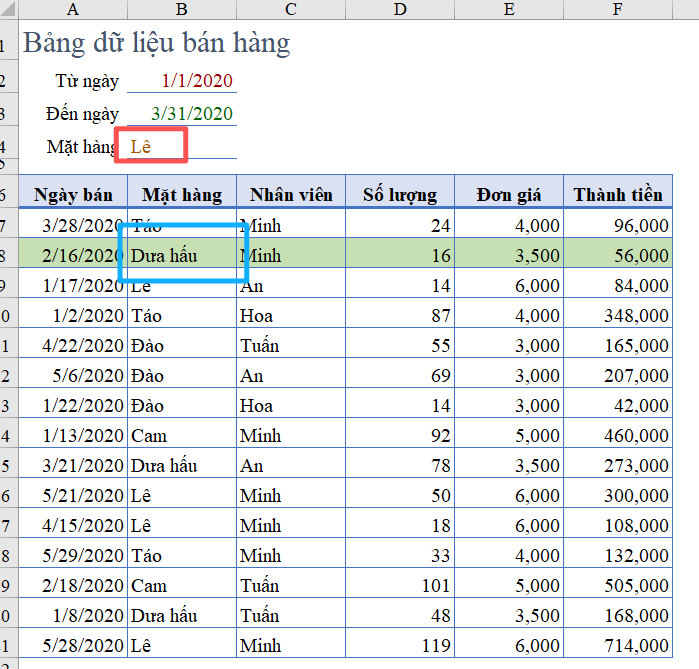
Task: Select the date cell 1/17/2020
Action: pyautogui.click(x=73, y=285)
